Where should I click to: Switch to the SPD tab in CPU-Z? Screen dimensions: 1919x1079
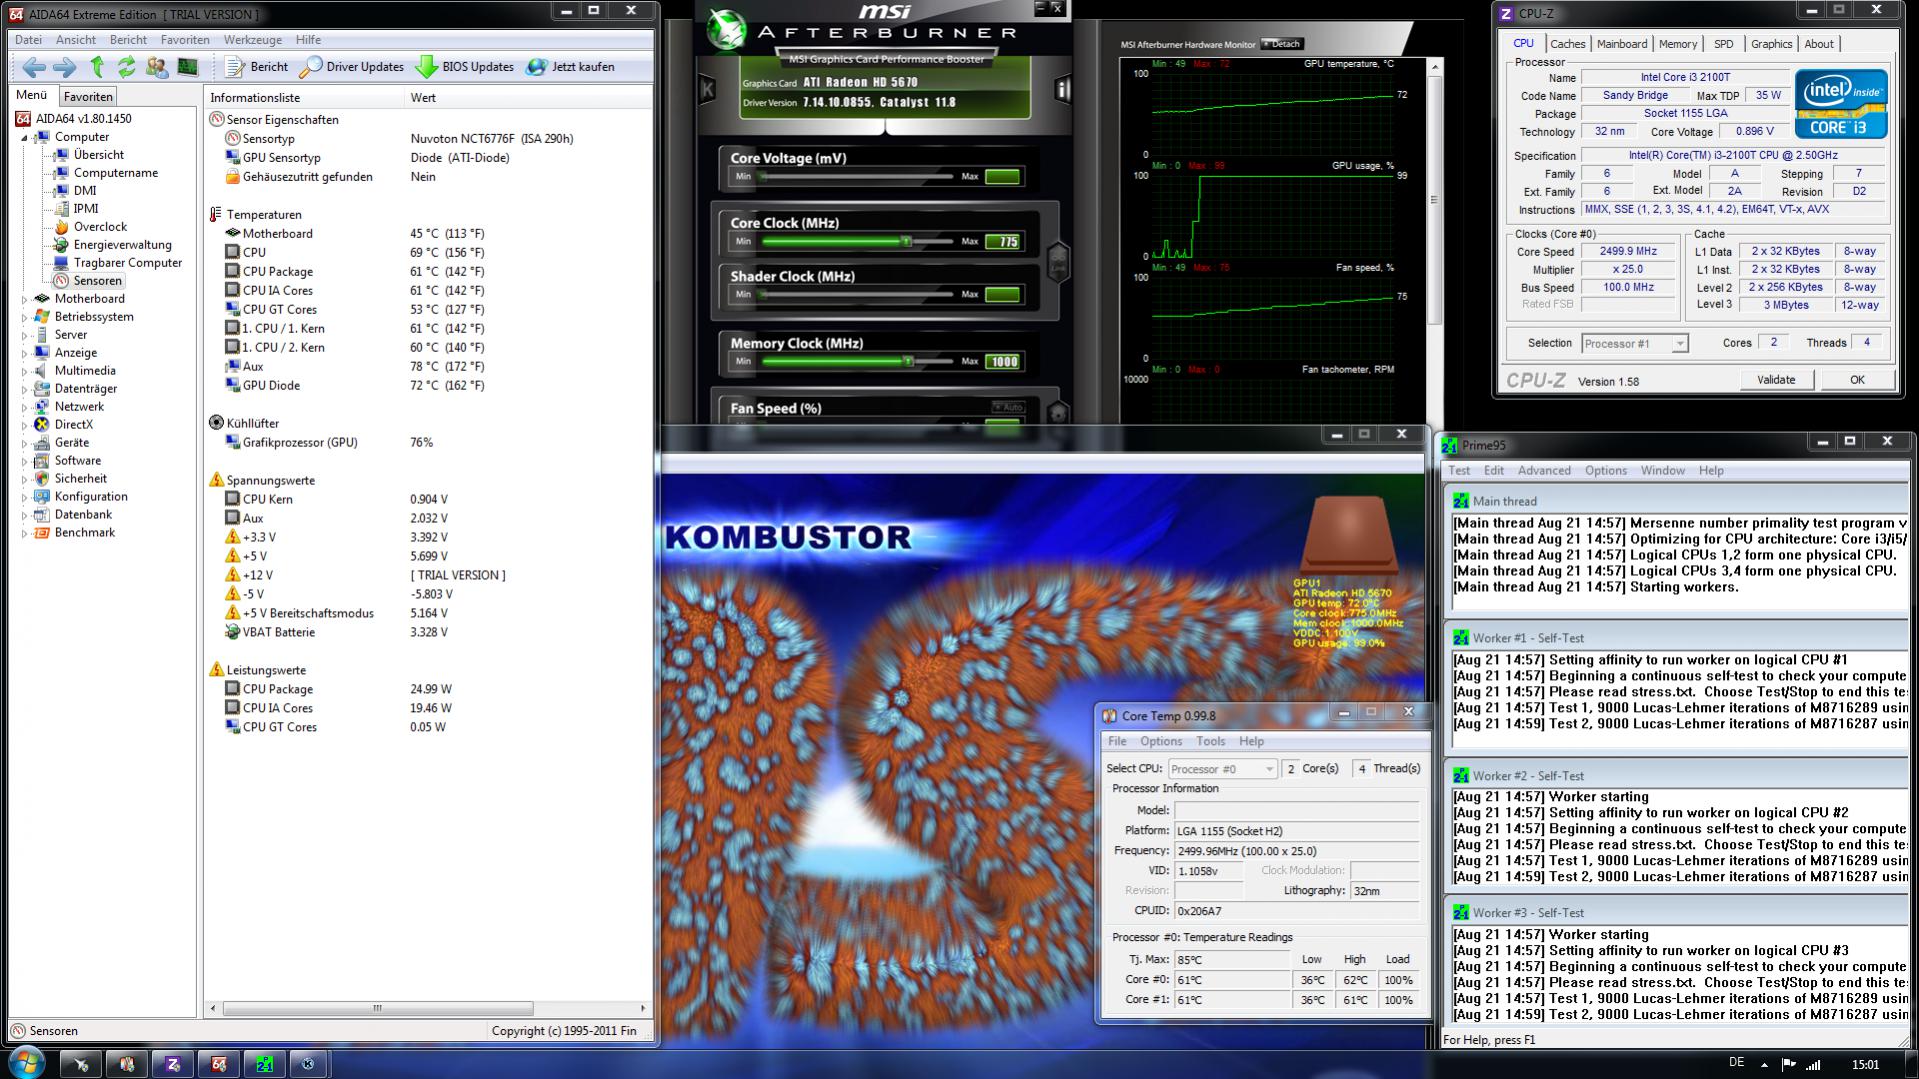(x=1723, y=44)
